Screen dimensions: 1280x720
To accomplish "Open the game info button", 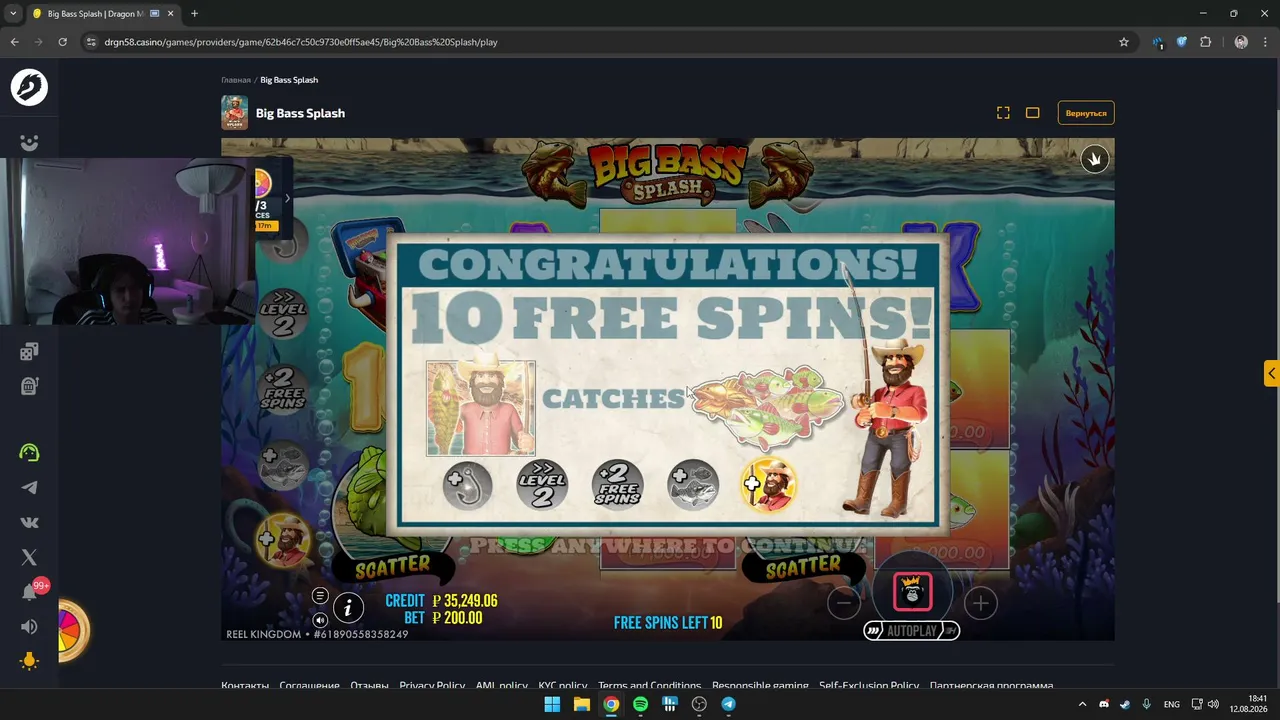I will (x=348, y=606).
